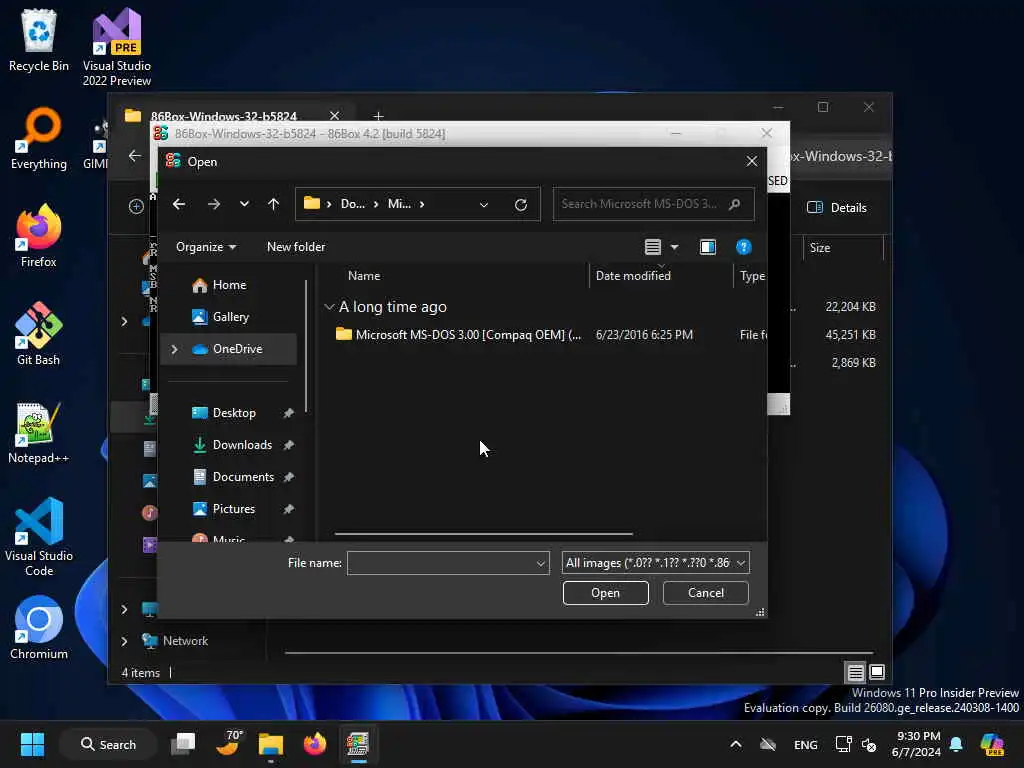Click the 86Box icon in the Open dialog title bar
The height and width of the screenshot is (768, 1024).
click(173, 161)
